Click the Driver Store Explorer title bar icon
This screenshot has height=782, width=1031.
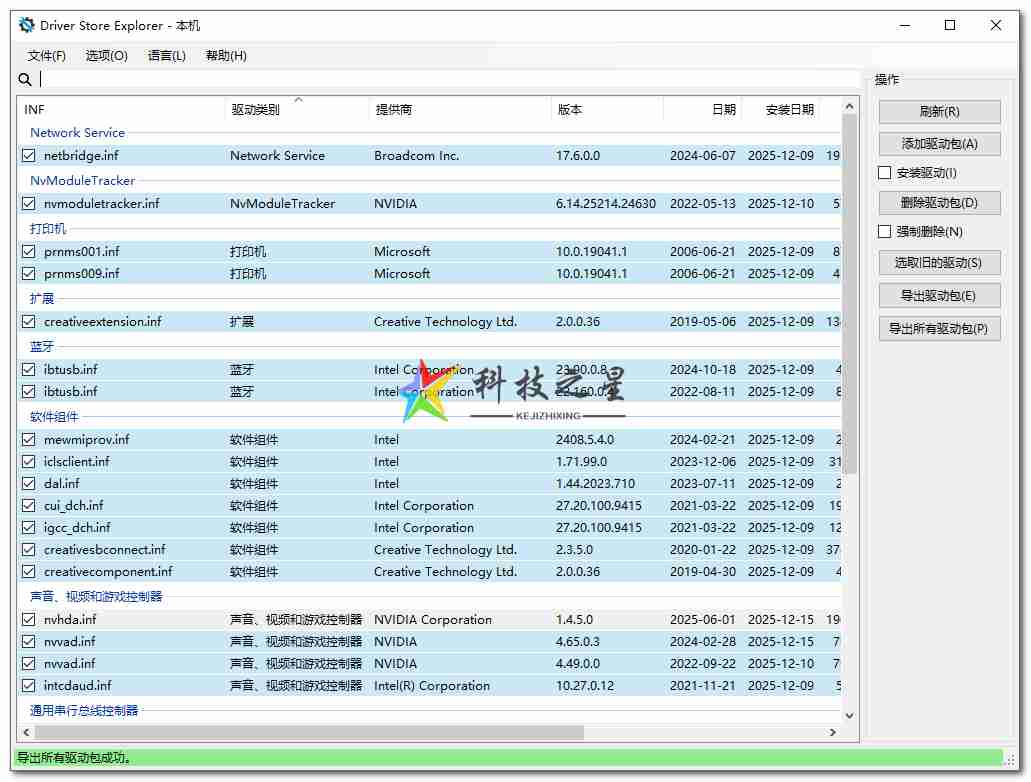(25, 25)
